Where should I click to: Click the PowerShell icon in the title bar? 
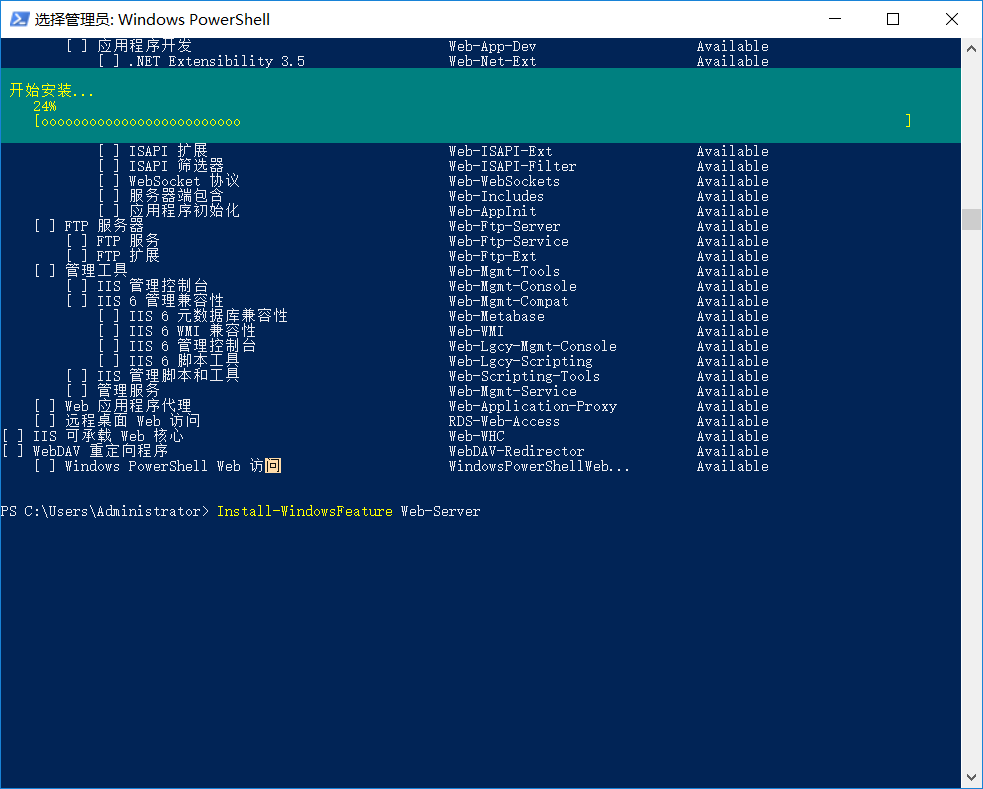pos(18,19)
